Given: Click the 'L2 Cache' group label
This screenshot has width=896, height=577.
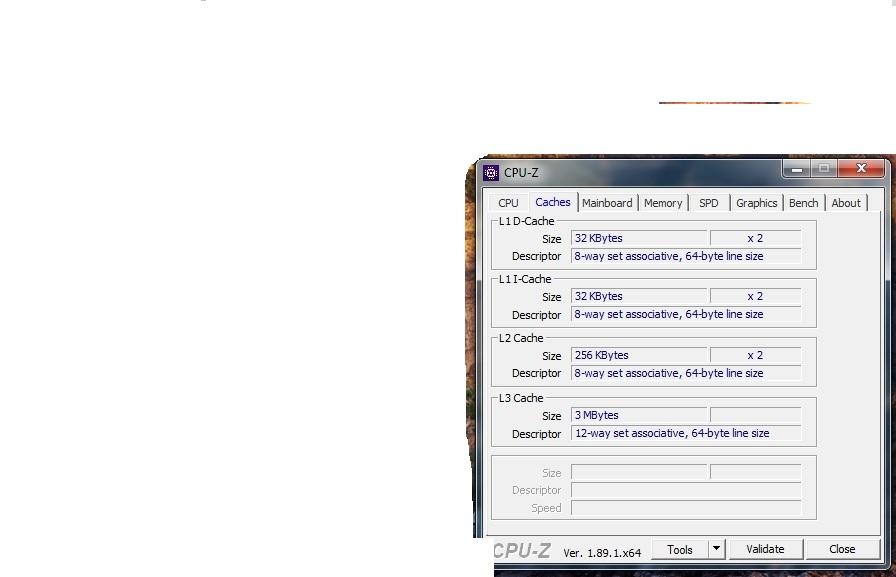Looking at the screenshot, I should (521, 338).
